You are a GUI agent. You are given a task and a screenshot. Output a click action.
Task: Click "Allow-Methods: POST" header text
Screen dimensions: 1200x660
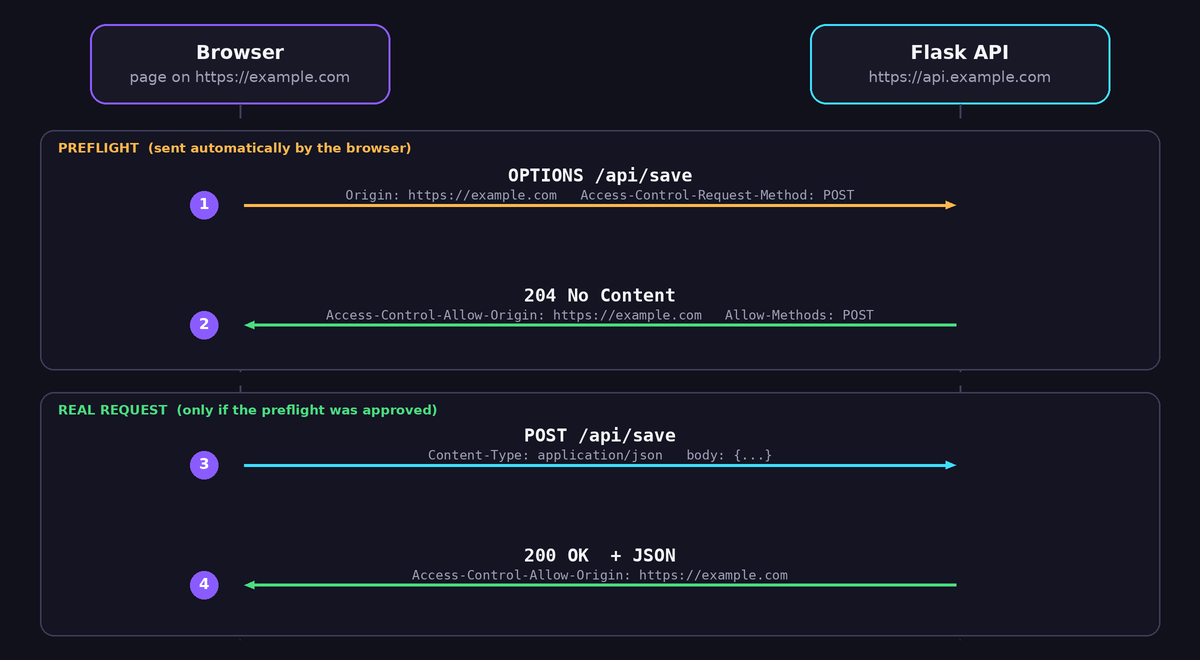click(799, 315)
